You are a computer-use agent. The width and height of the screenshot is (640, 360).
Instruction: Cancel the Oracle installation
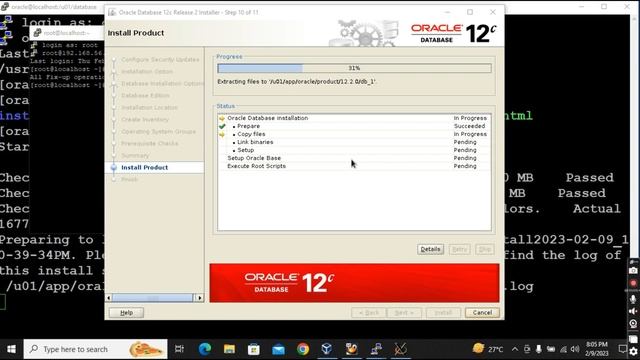pos(482,313)
